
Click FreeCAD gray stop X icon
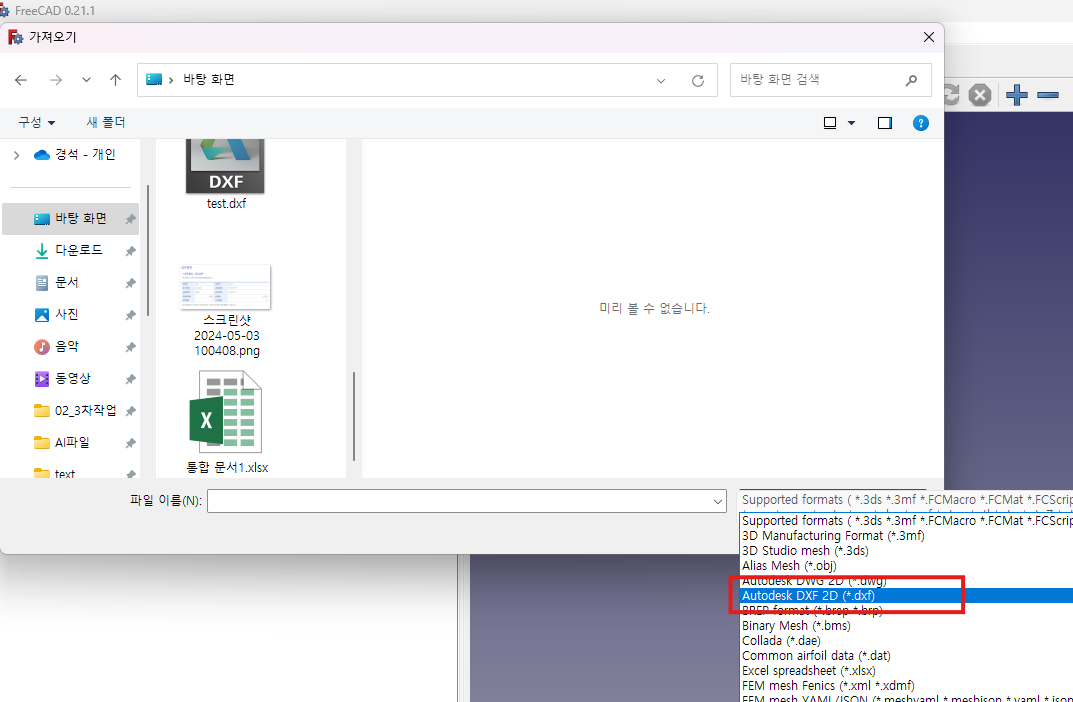tap(980, 94)
